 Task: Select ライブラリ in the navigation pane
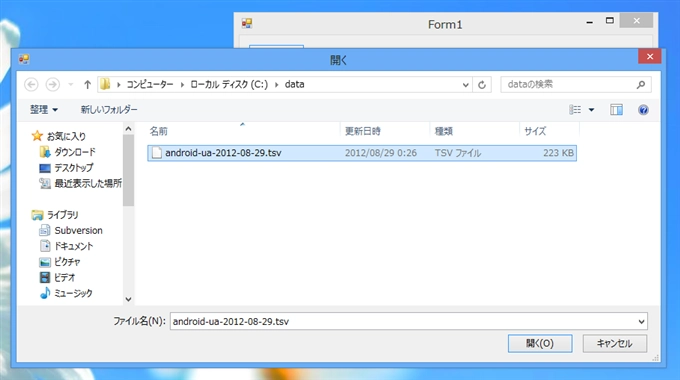[x=62, y=215]
